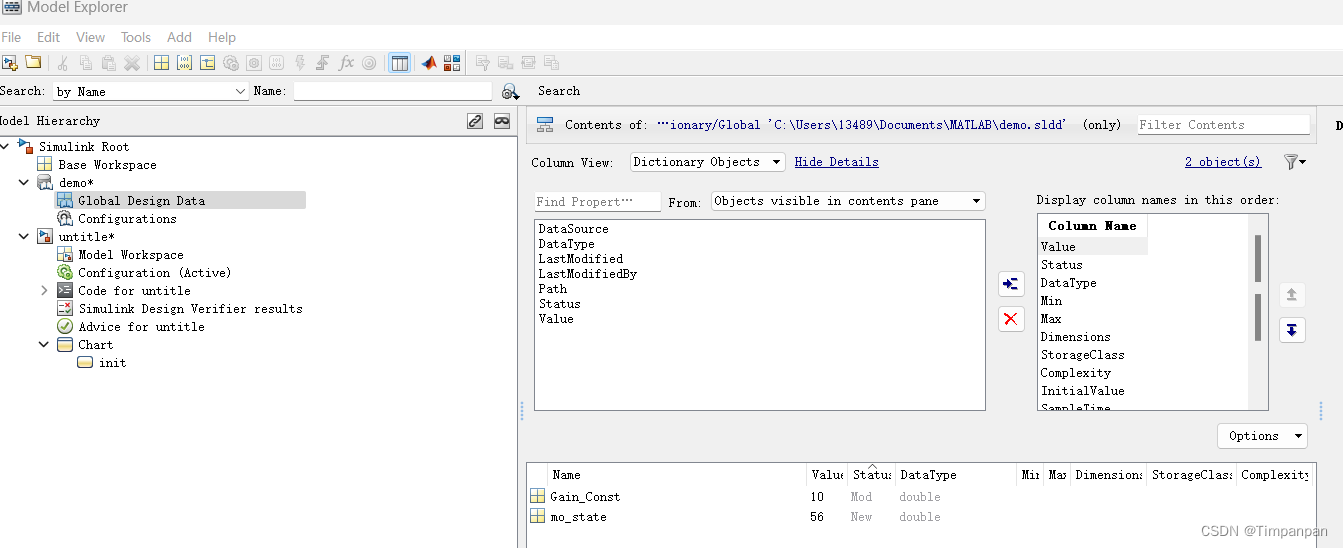Click the Hide Details link

(x=836, y=162)
